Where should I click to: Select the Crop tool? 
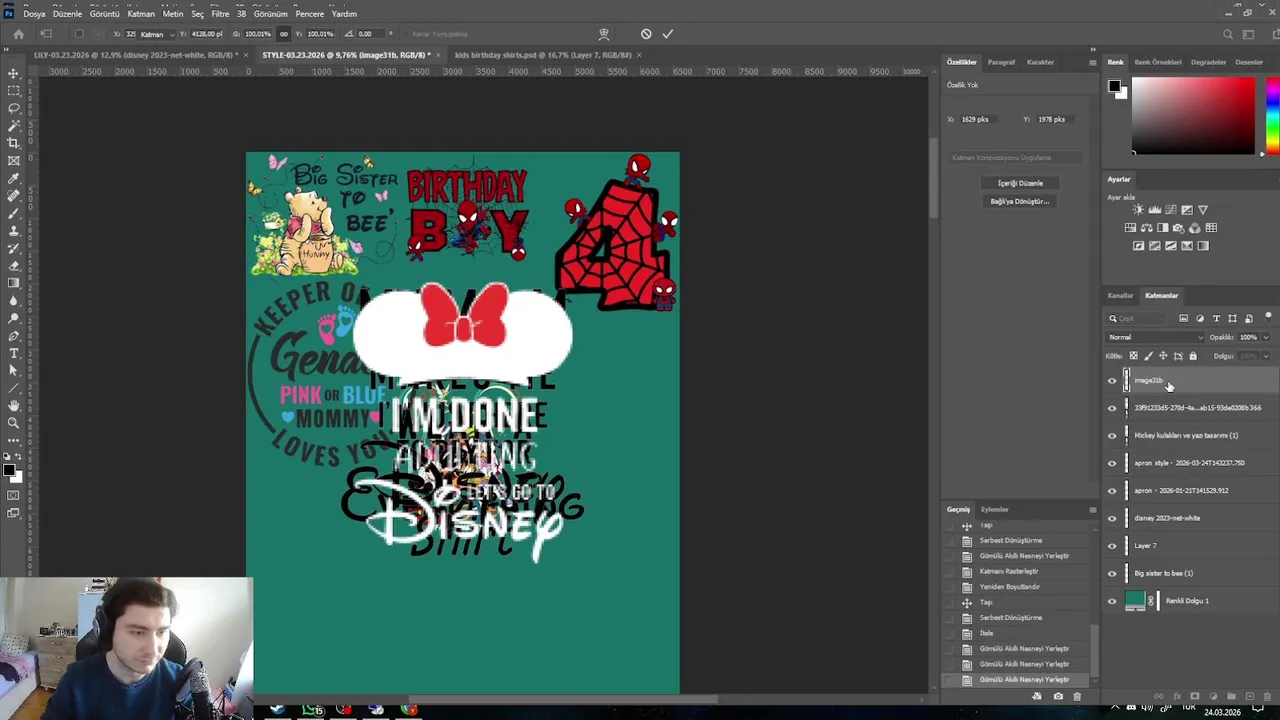coord(13,143)
